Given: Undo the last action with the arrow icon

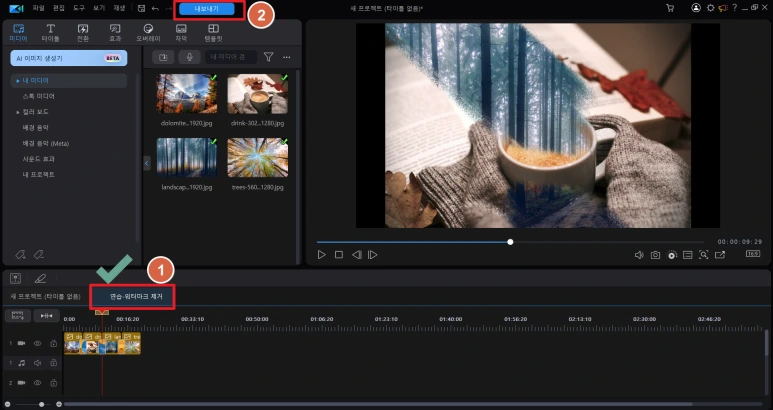Looking at the screenshot, I should coord(155,8).
